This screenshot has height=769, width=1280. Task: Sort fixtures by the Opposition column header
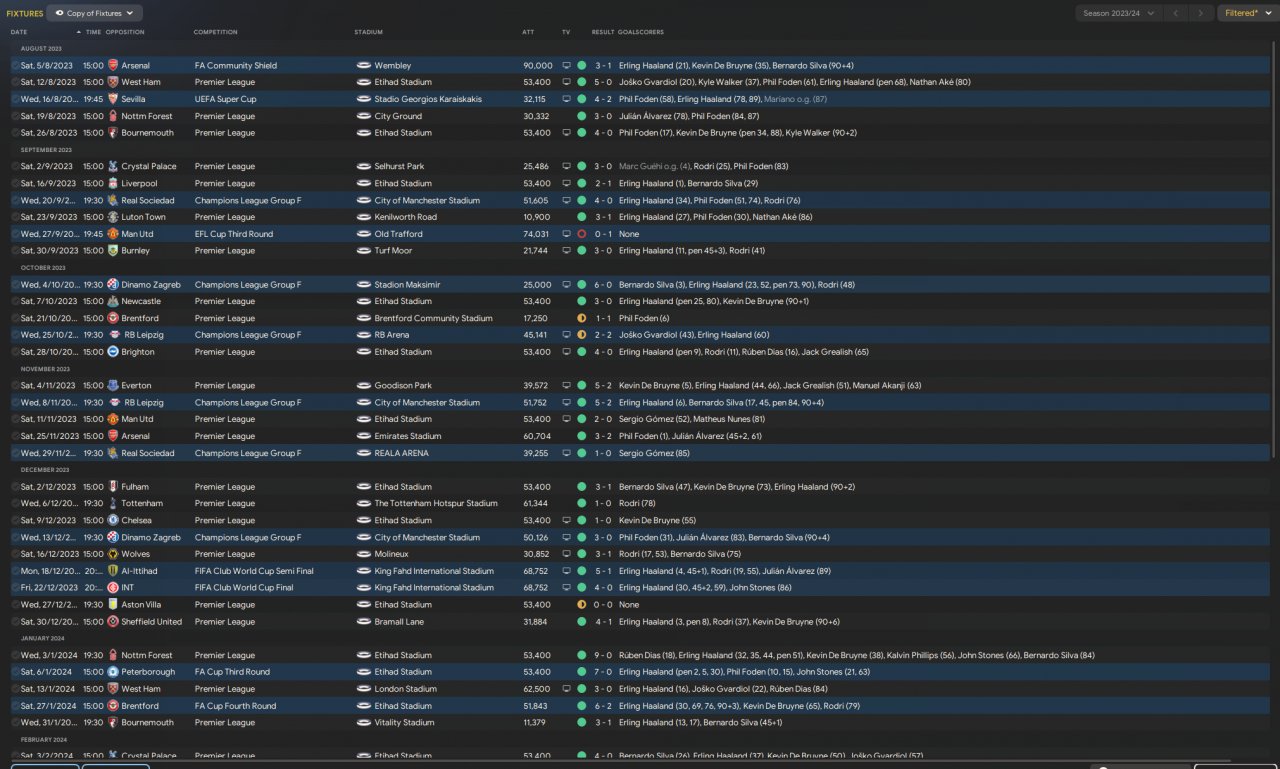click(125, 32)
